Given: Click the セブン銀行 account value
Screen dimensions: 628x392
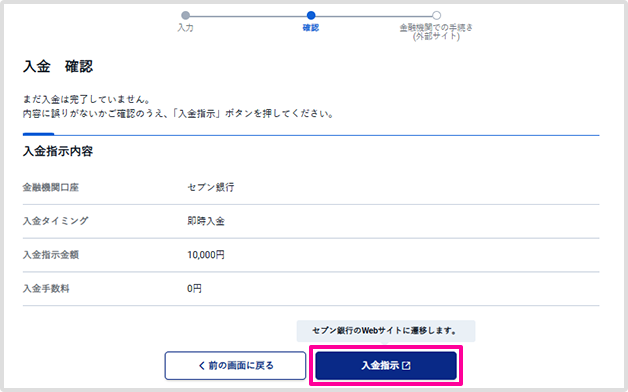Looking at the screenshot, I should 211,187.
